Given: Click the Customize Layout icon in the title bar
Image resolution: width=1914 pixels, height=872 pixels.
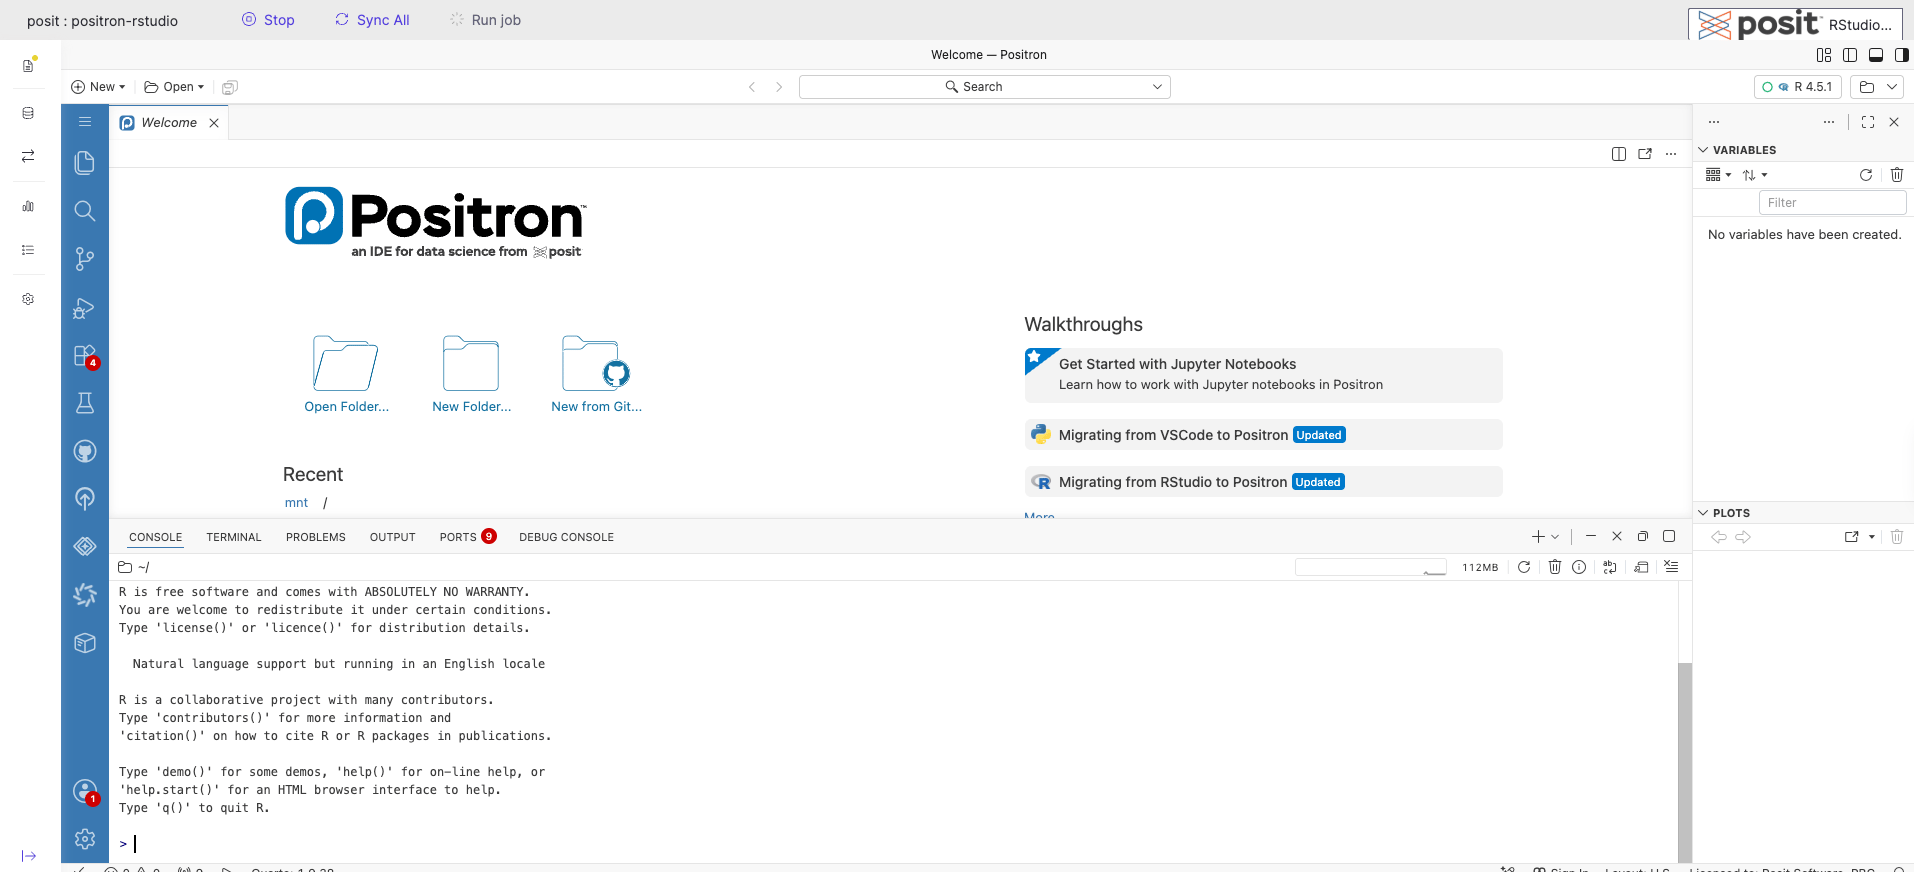Looking at the screenshot, I should coord(1824,55).
